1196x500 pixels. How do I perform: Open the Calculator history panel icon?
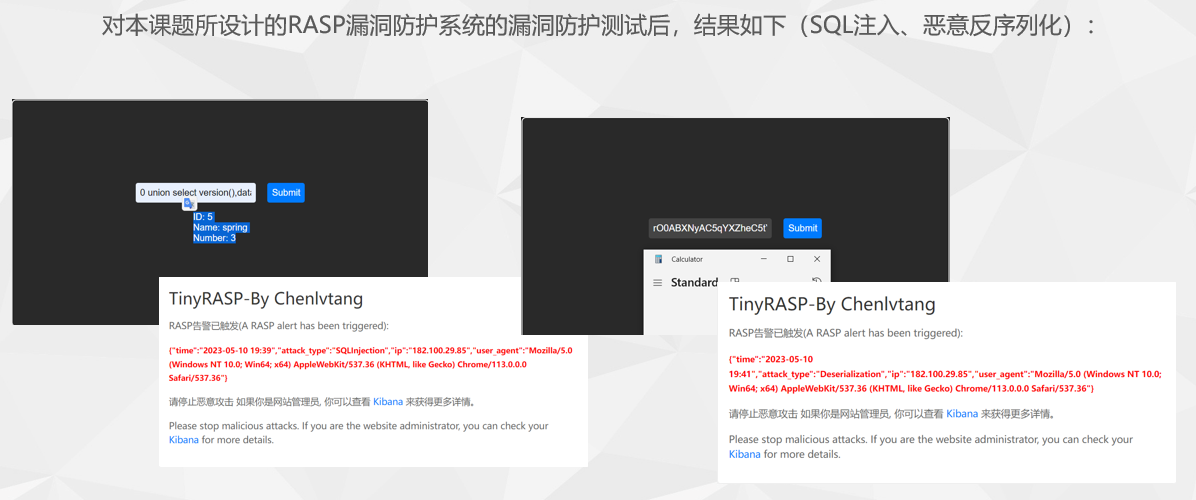pyautogui.click(x=816, y=283)
